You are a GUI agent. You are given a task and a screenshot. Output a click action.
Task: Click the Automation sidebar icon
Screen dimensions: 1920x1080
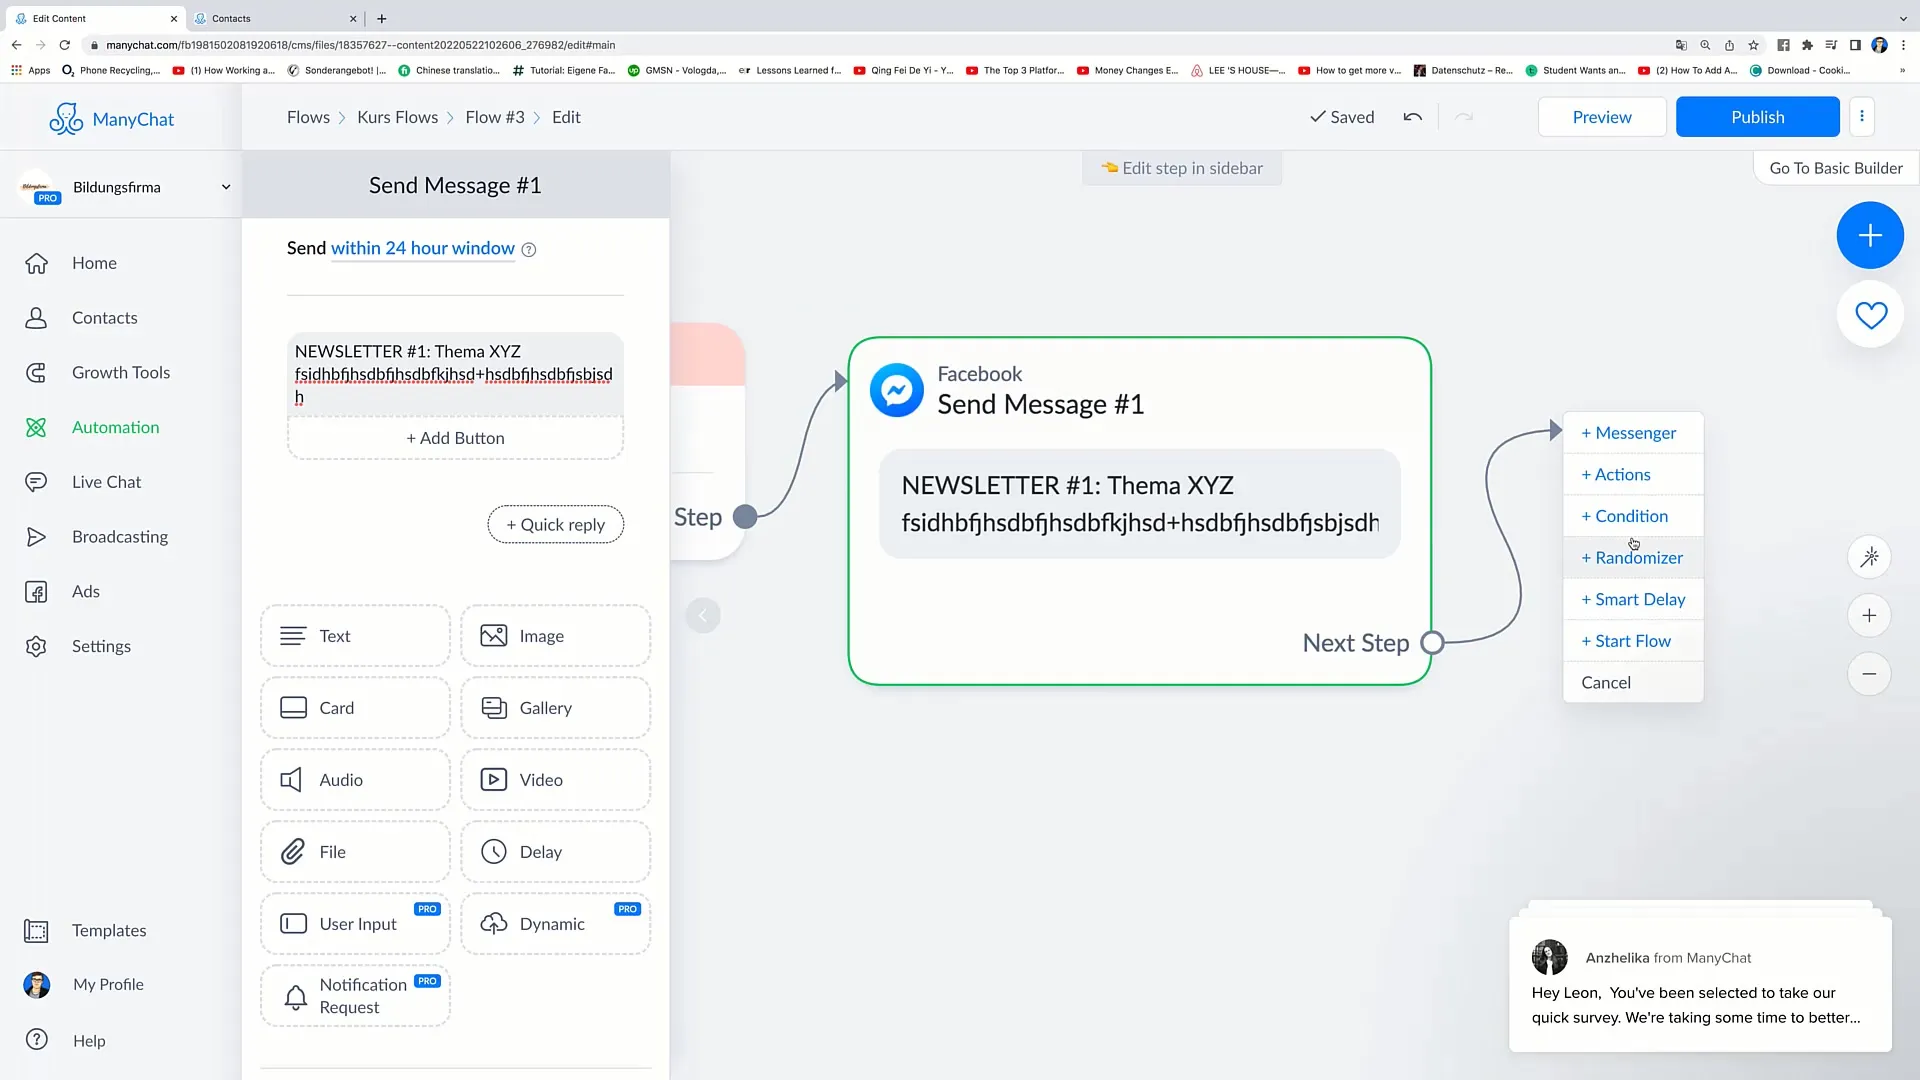(36, 426)
